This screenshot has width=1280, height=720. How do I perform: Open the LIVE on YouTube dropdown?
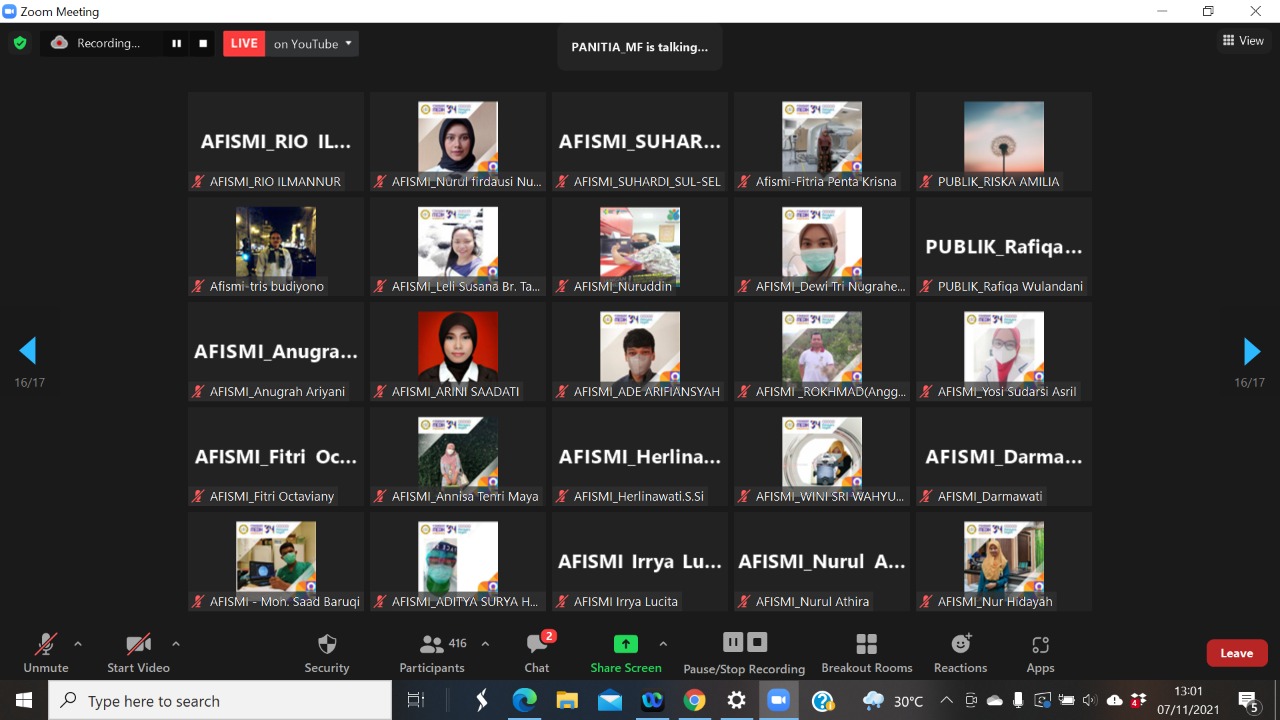(x=312, y=44)
